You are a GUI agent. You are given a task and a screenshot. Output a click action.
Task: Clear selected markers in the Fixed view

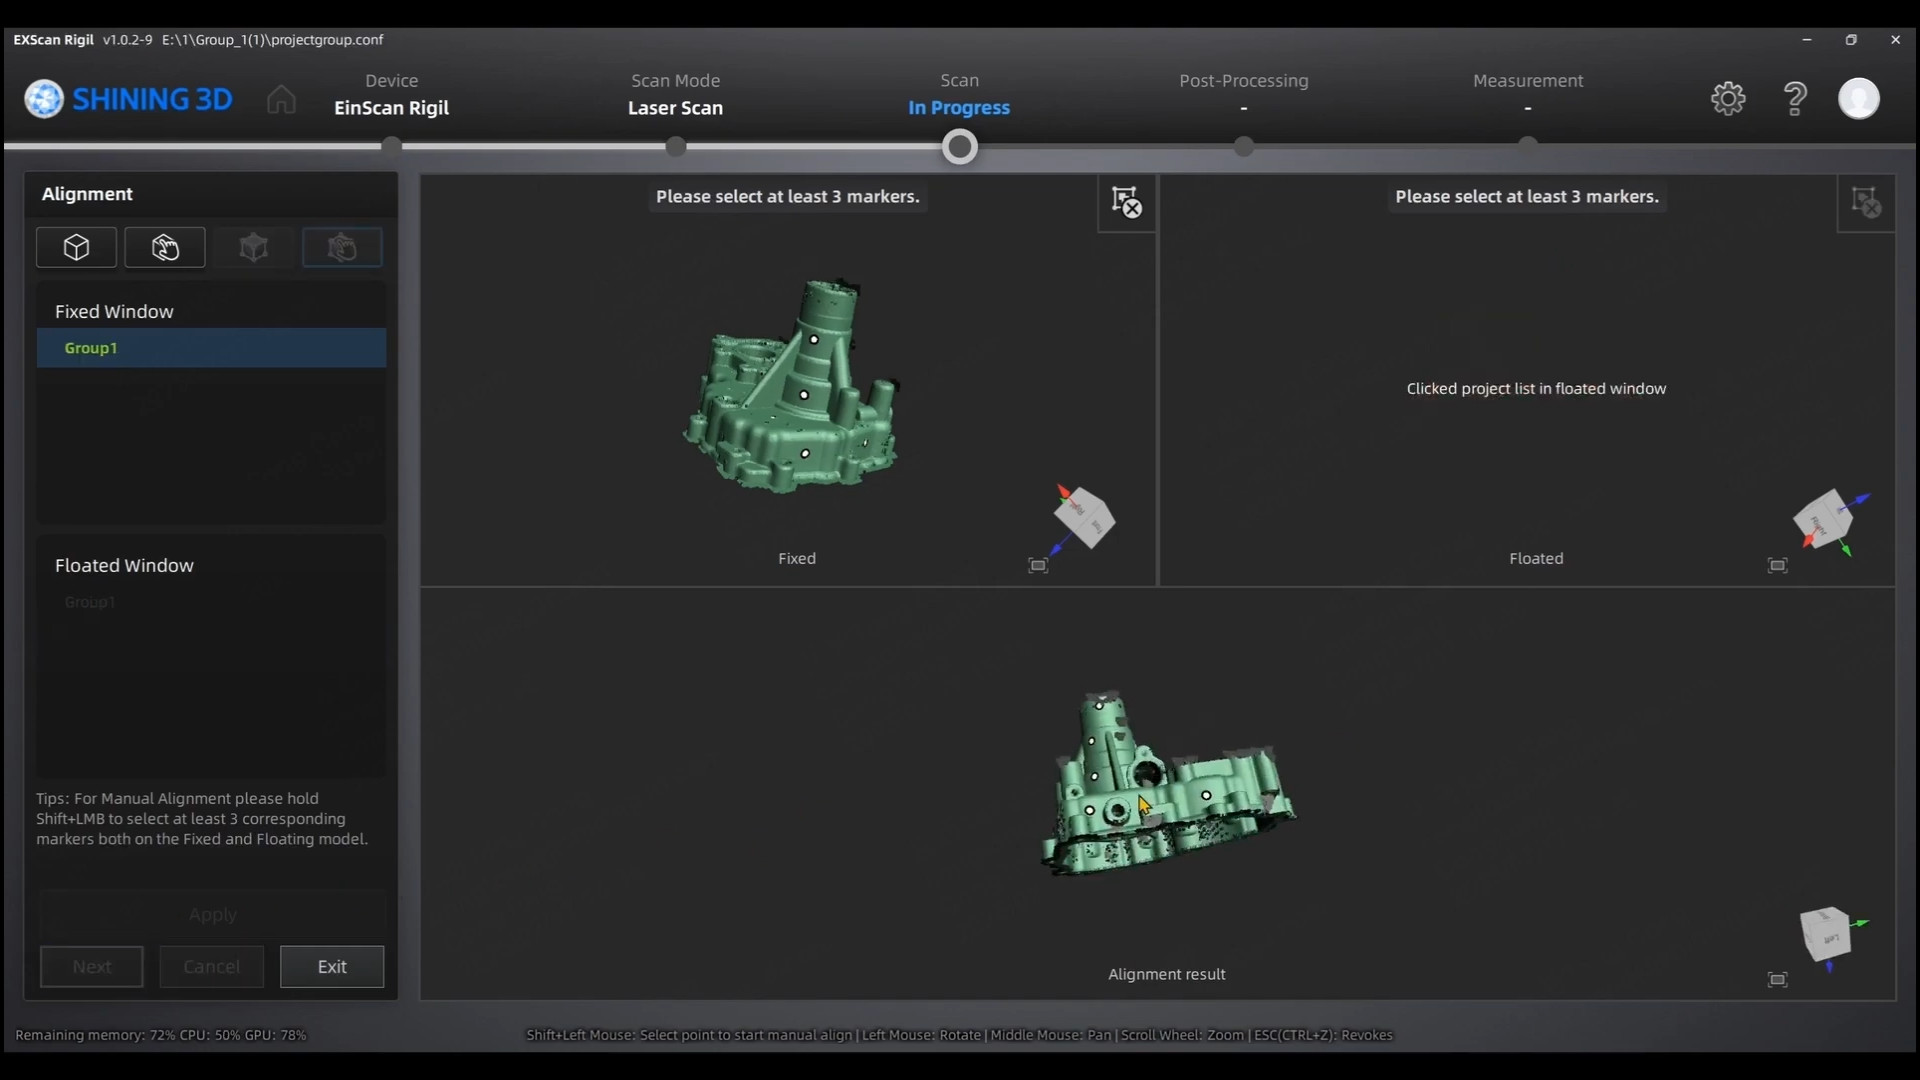pyautogui.click(x=1127, y=203)
